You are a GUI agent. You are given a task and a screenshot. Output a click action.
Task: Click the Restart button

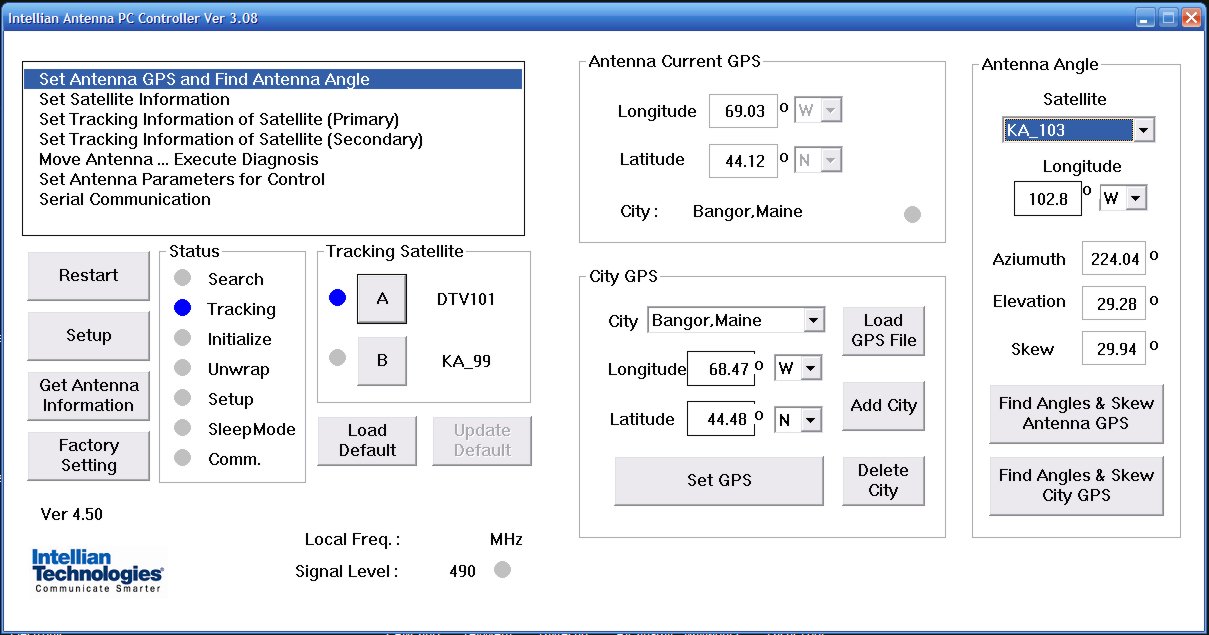tap(88, 275)
